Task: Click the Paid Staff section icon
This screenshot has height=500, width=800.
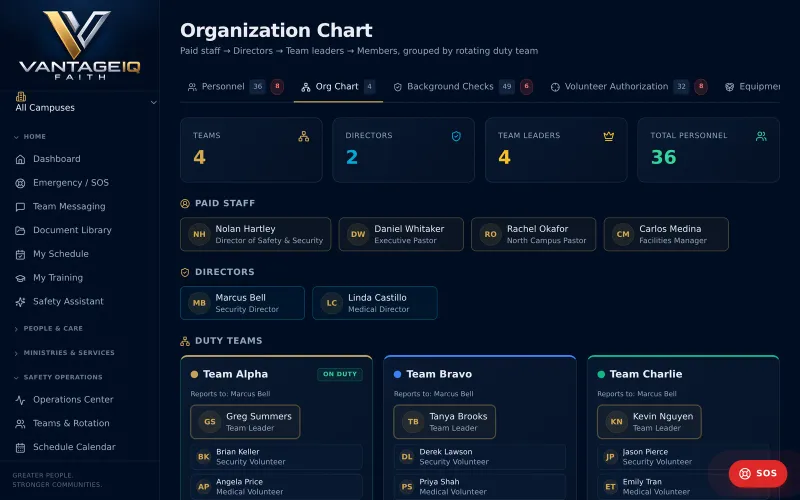Action: (185, 204)
